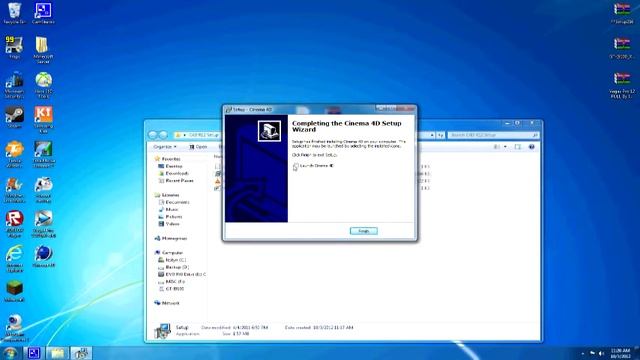Change view icon in Explorer toolbar
The width and height of the screenshot is (640, 360).
pyautogui.click(x=497, y=147)
